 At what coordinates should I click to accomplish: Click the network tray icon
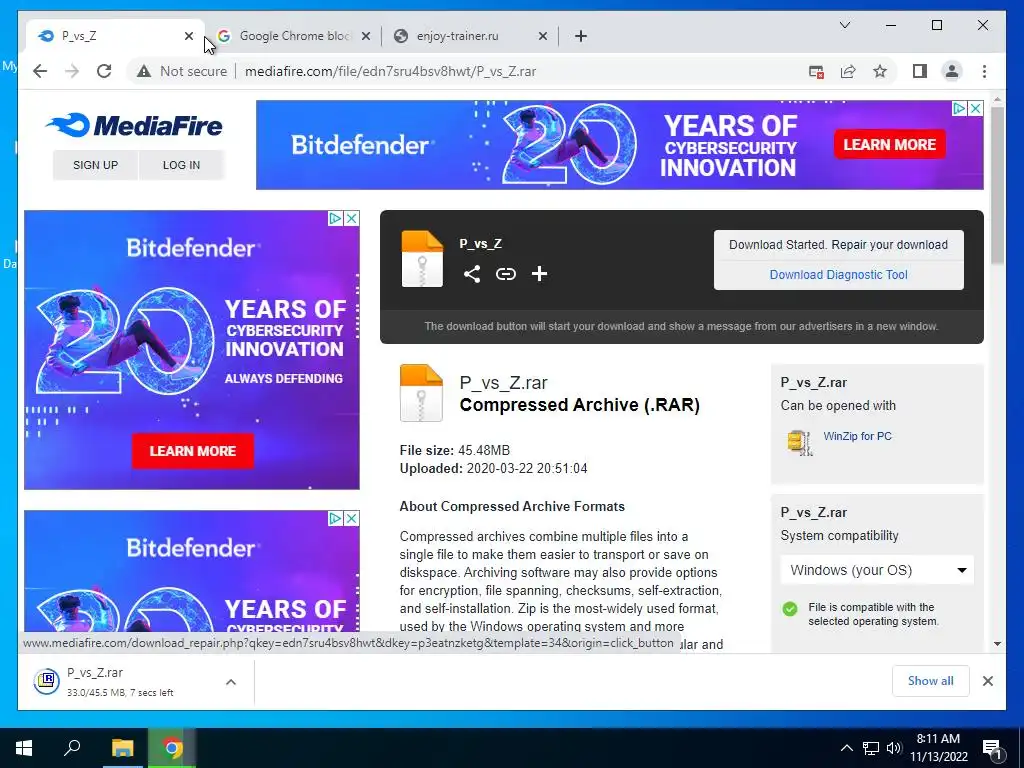coord(871,748)
